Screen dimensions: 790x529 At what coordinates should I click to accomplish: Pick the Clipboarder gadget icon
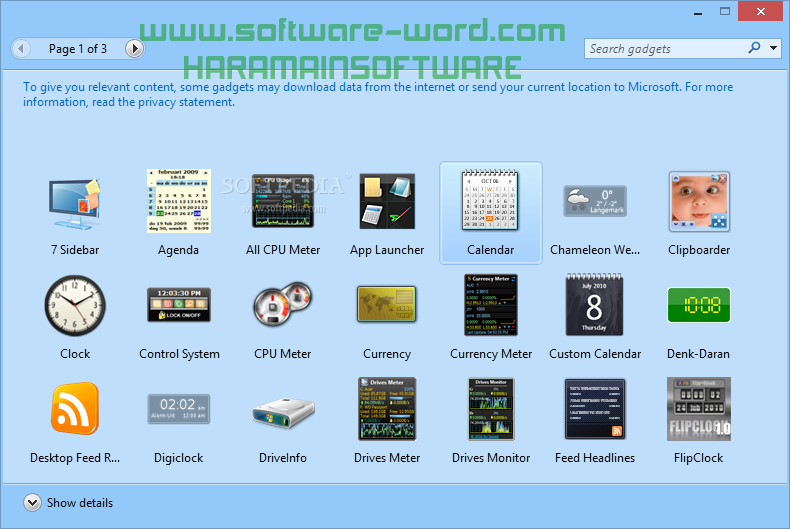tap(699, 202)
